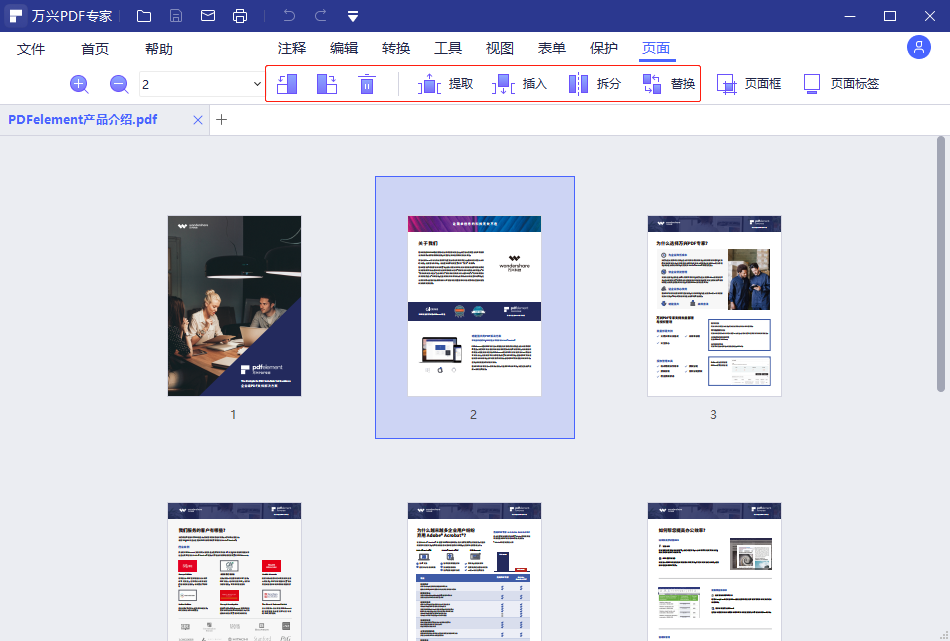Viewport: 950px width, 641px height.
Task: Open the 保护 menu tab
Action: tap(604, 48)
